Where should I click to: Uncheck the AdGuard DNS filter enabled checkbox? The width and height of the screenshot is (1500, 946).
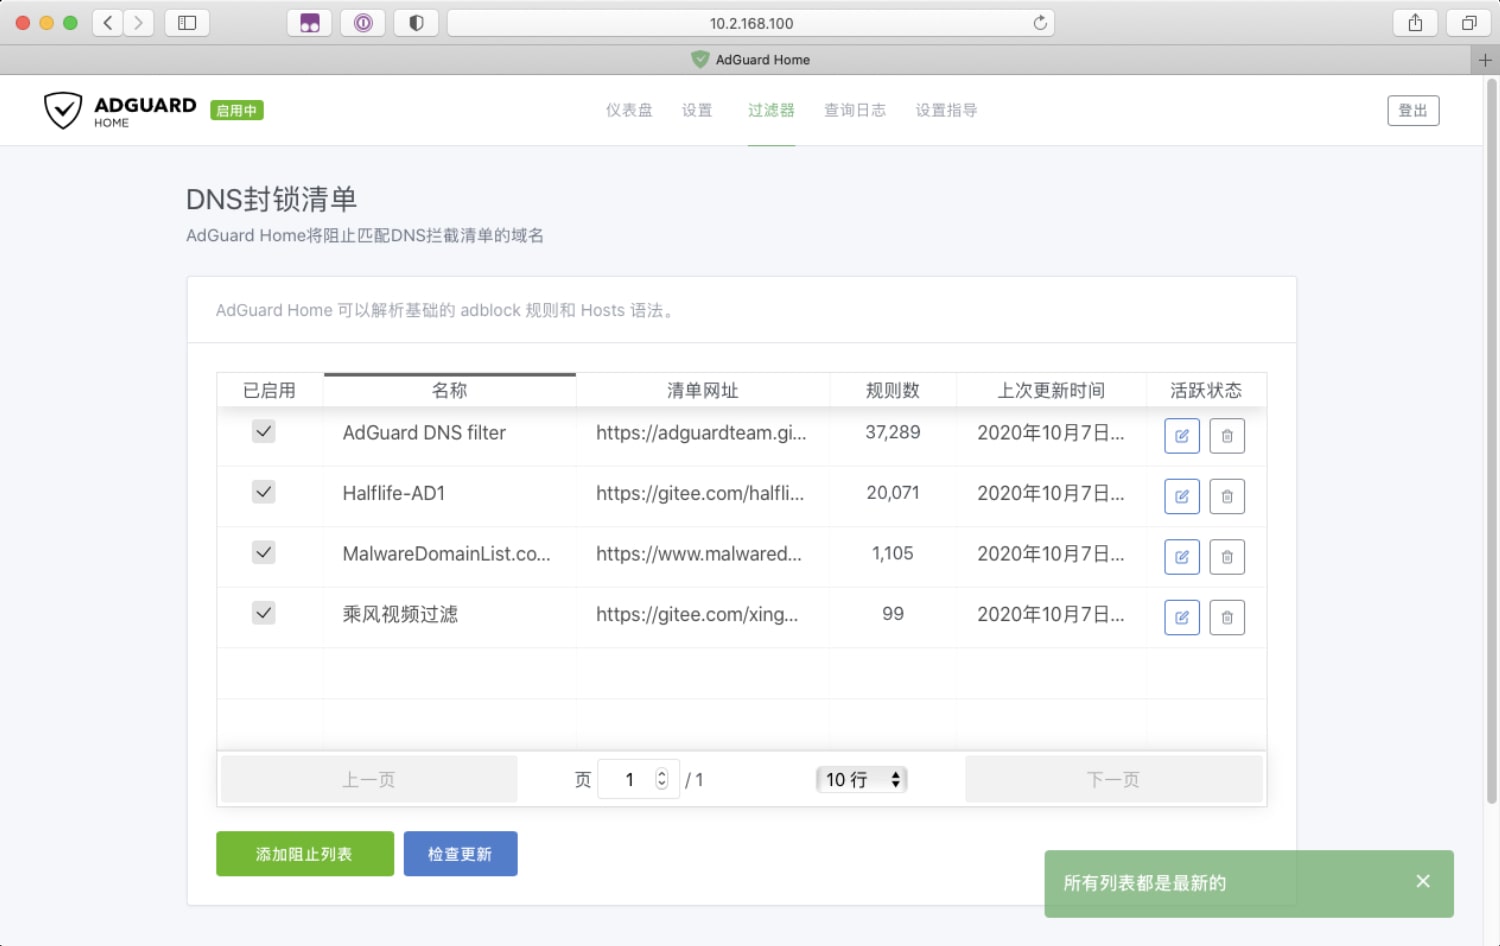tap(263, 431)
